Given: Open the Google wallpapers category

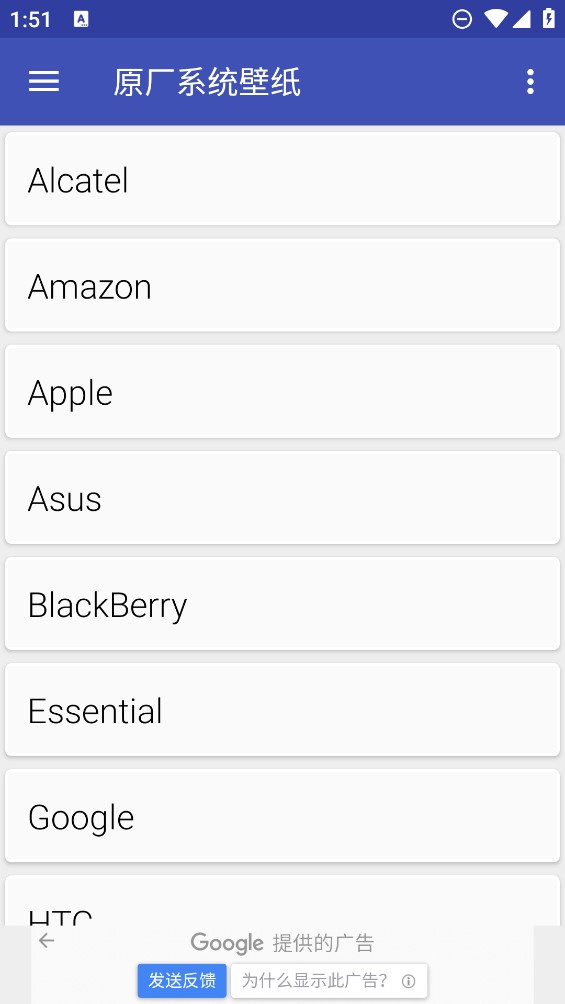Looking at the screenshot, I should click(282, 816).
